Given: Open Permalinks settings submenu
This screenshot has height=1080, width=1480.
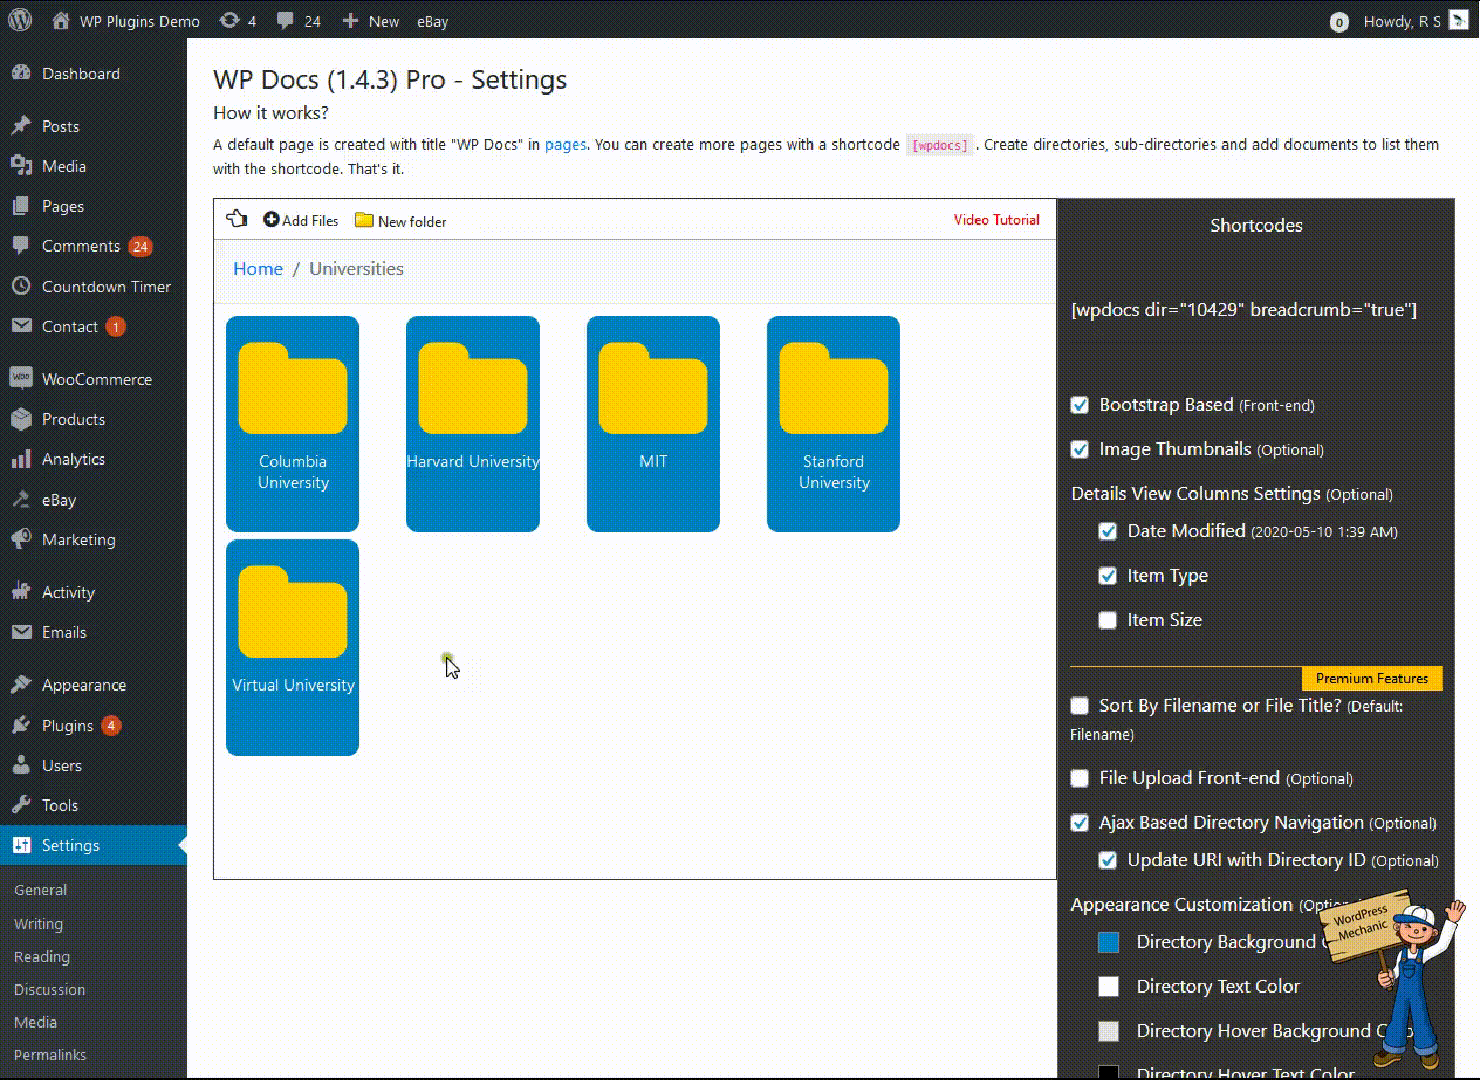Looking at the screenshot, I should pos(50,1055).
